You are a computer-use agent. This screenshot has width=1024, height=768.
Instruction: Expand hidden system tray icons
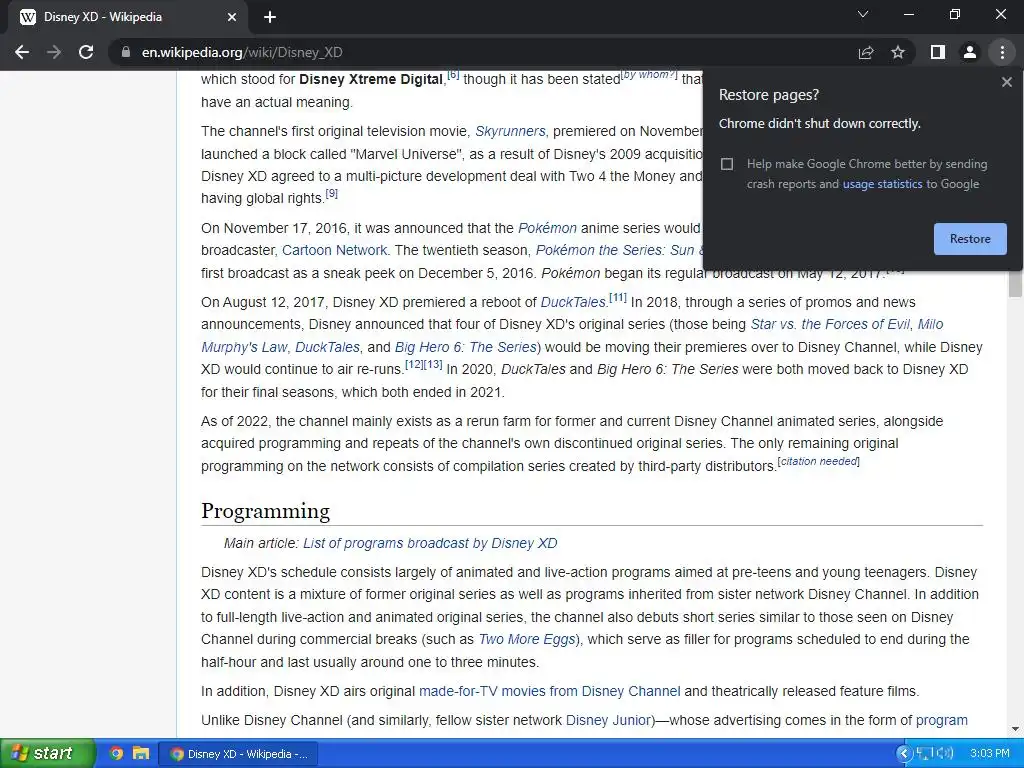[x=904, y=754]
